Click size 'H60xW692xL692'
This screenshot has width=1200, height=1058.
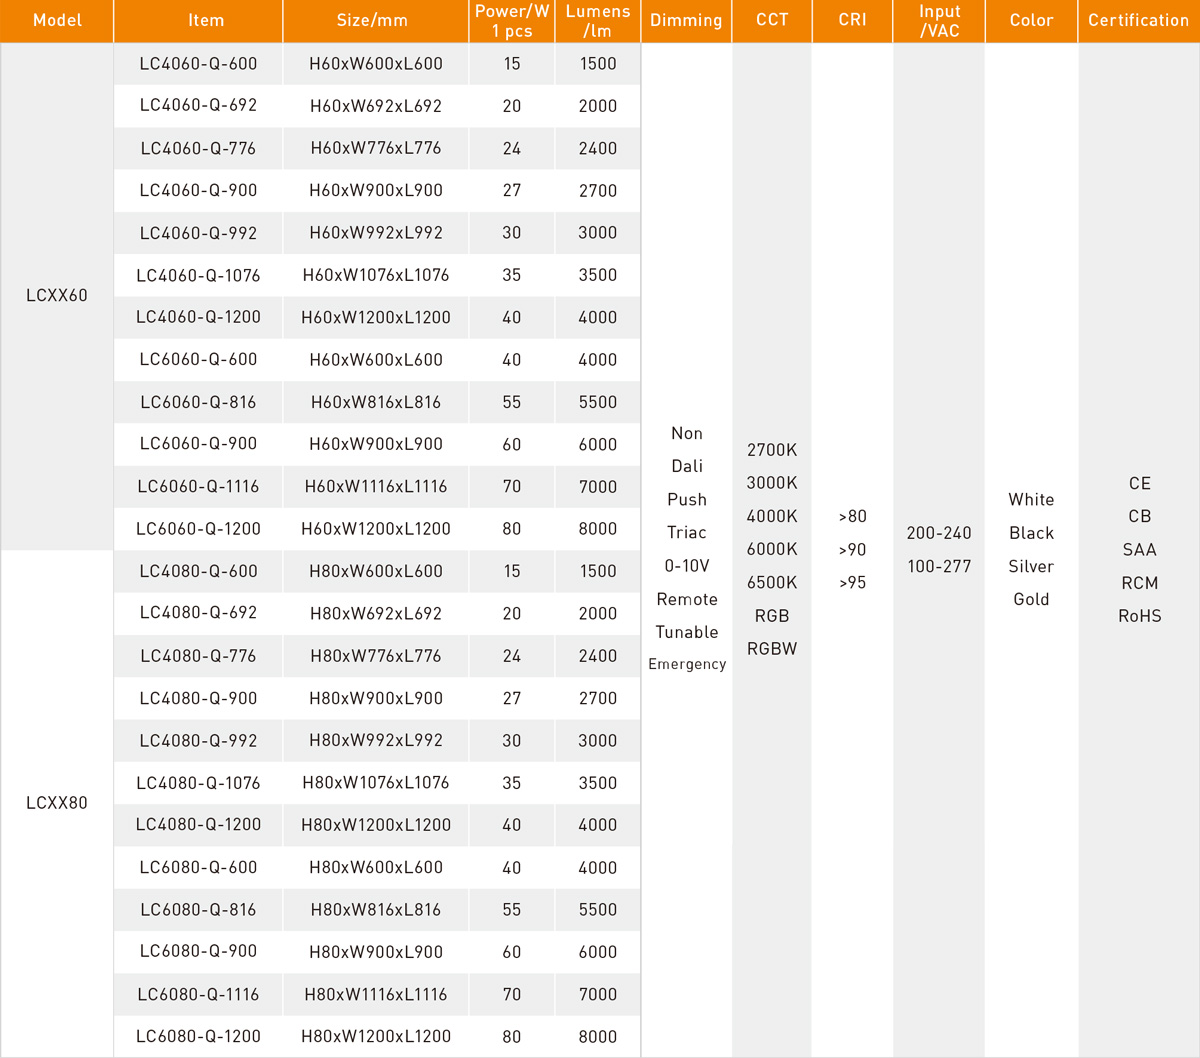pyautogui.click(x=376, y=106)
